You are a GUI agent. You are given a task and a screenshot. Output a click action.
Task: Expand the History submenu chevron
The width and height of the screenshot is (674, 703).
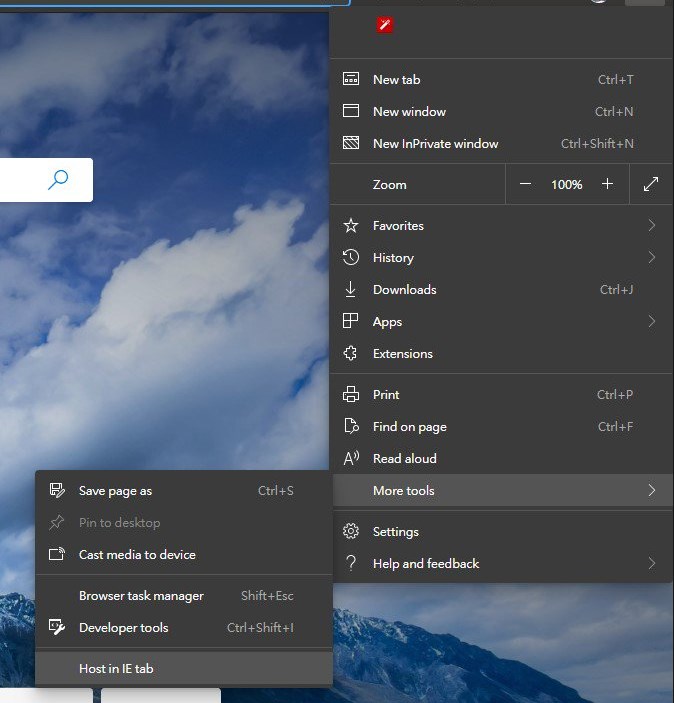click(x=652, y=258)
